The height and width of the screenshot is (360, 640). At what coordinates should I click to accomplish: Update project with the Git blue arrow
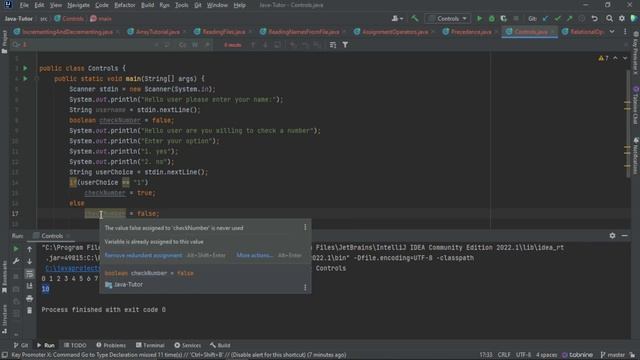point(545,19)
